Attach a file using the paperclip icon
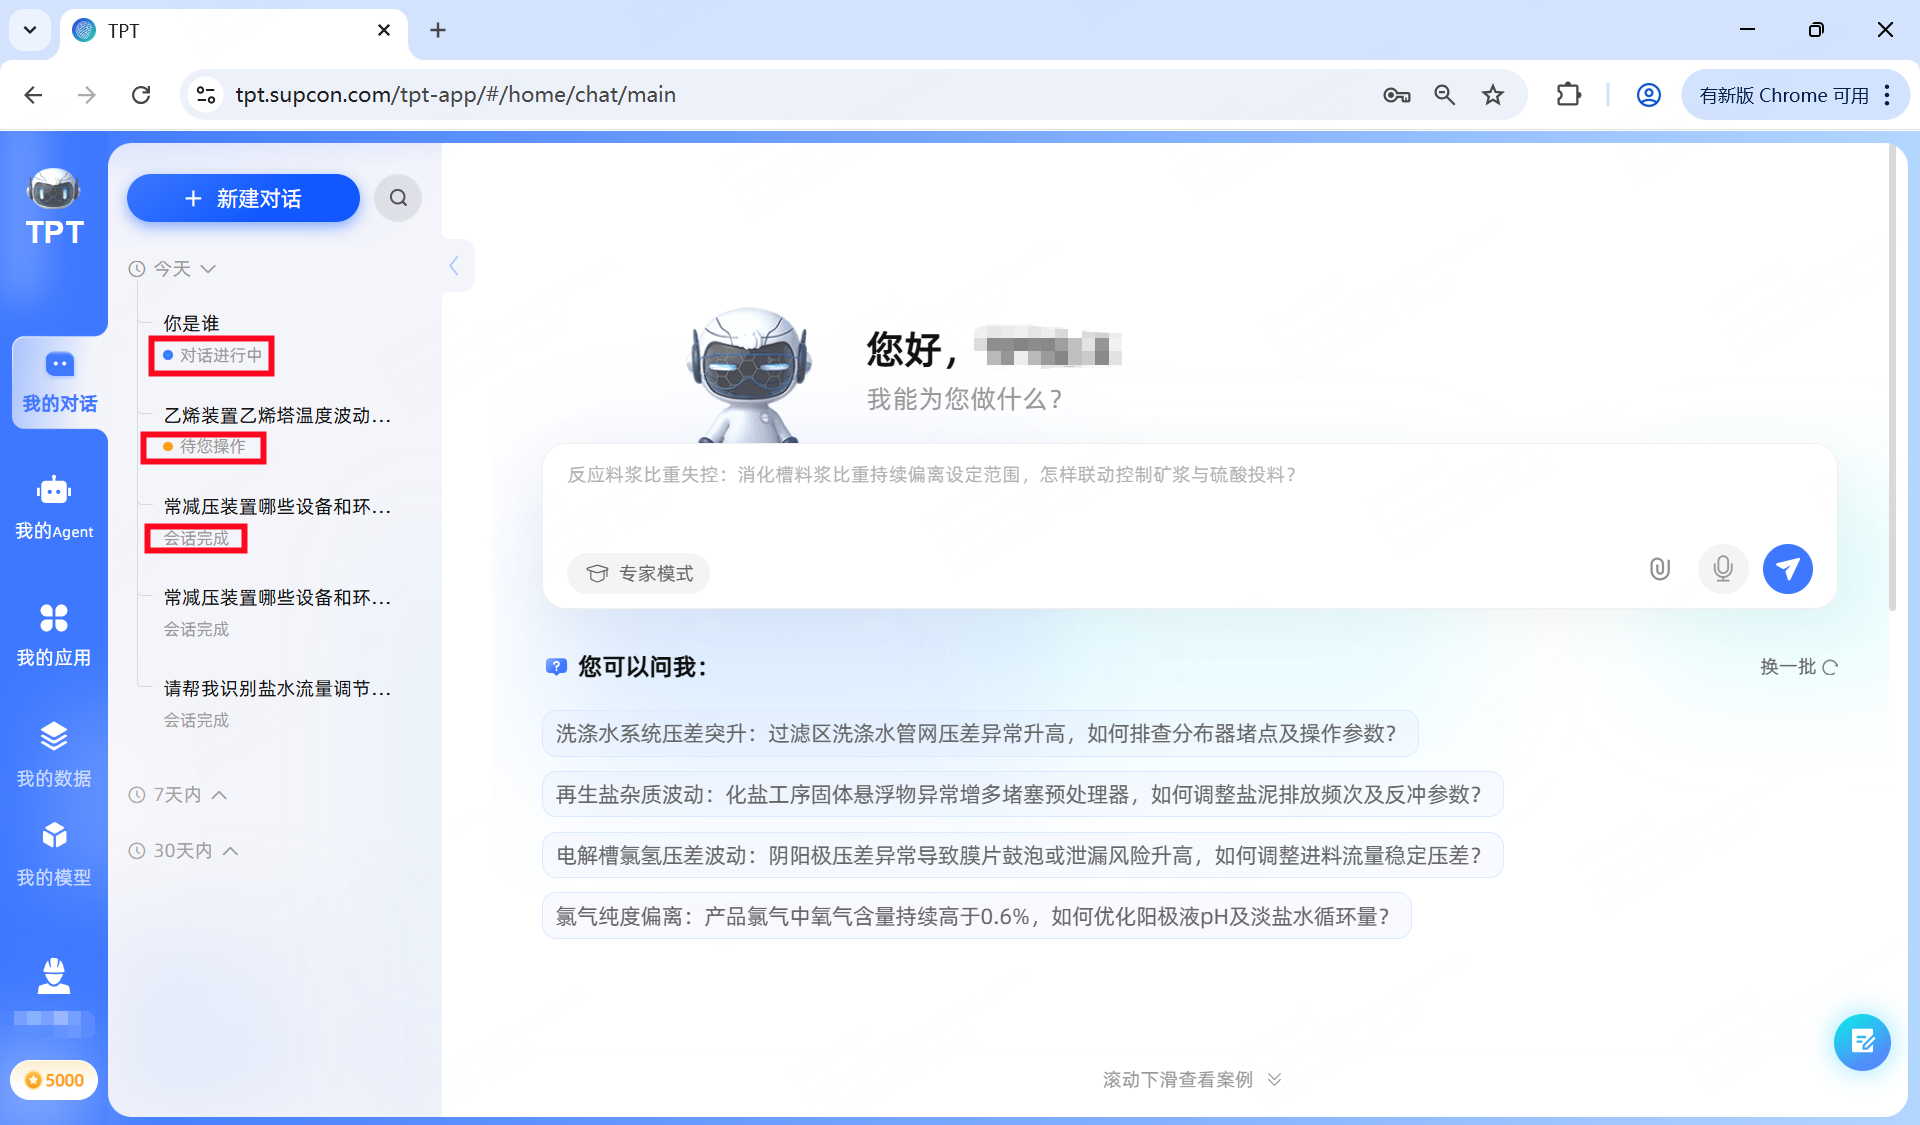This screenshot has width=1920, height=1125. pyautogui.click(x=1660, y=569)
